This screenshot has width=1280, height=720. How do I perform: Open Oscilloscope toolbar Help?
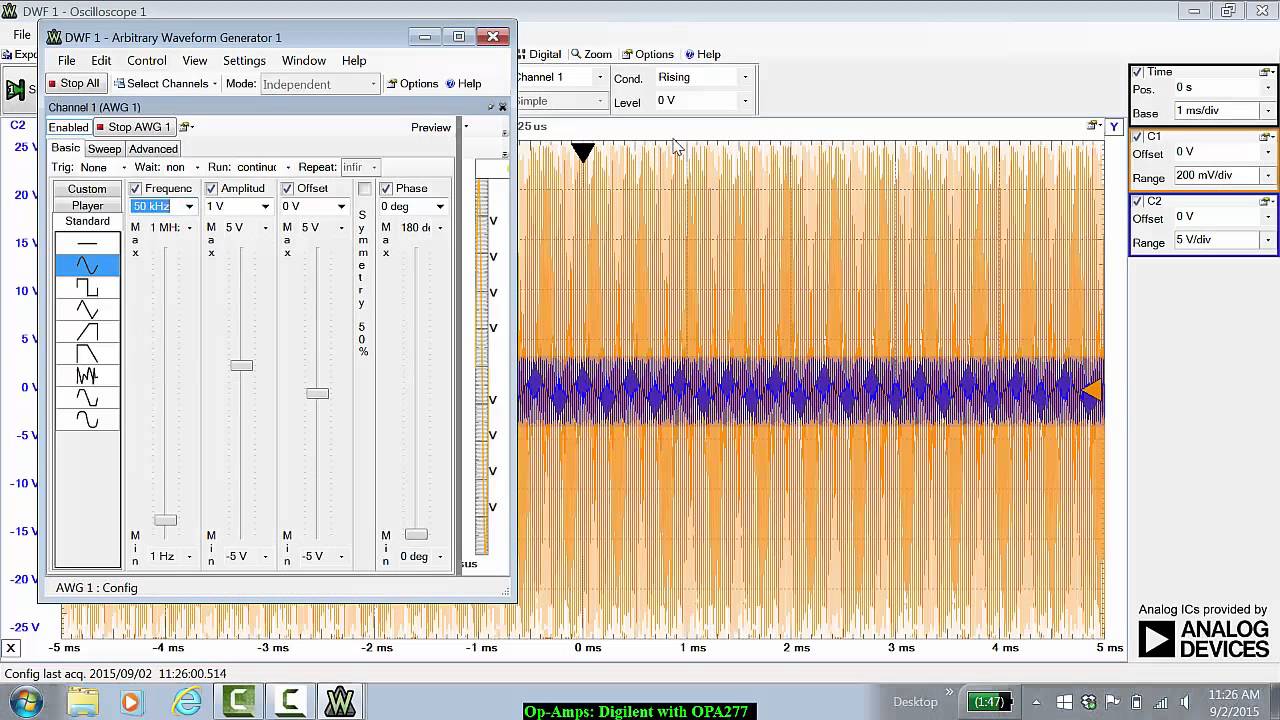703,54
